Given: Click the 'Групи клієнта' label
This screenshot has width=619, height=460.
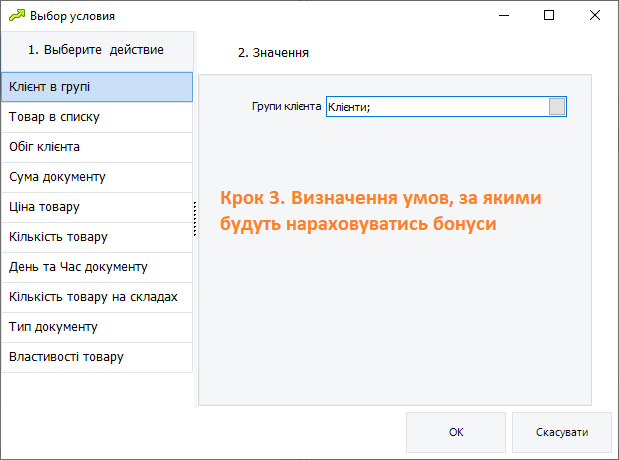Looking at the screenshot, I should point(286,107).
